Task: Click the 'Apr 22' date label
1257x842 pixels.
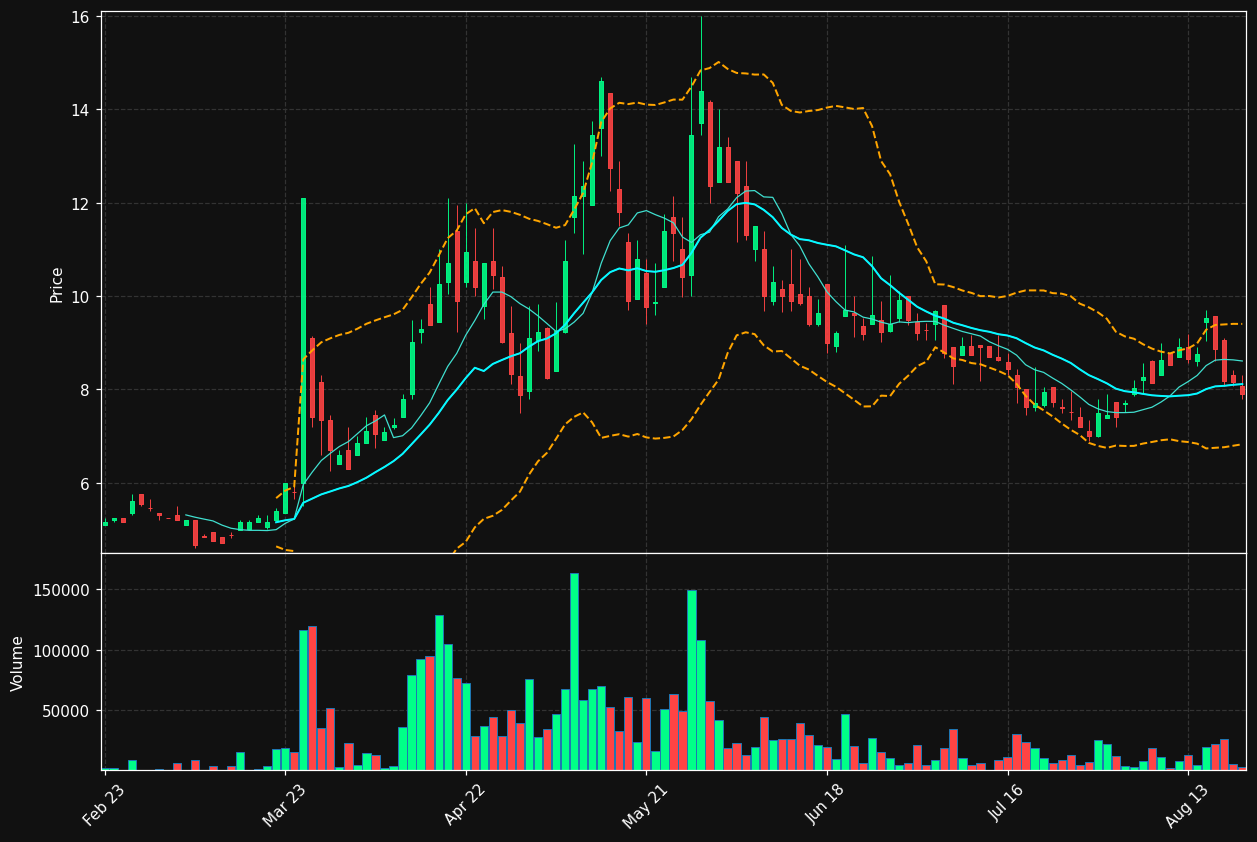Action: point(465,805)
